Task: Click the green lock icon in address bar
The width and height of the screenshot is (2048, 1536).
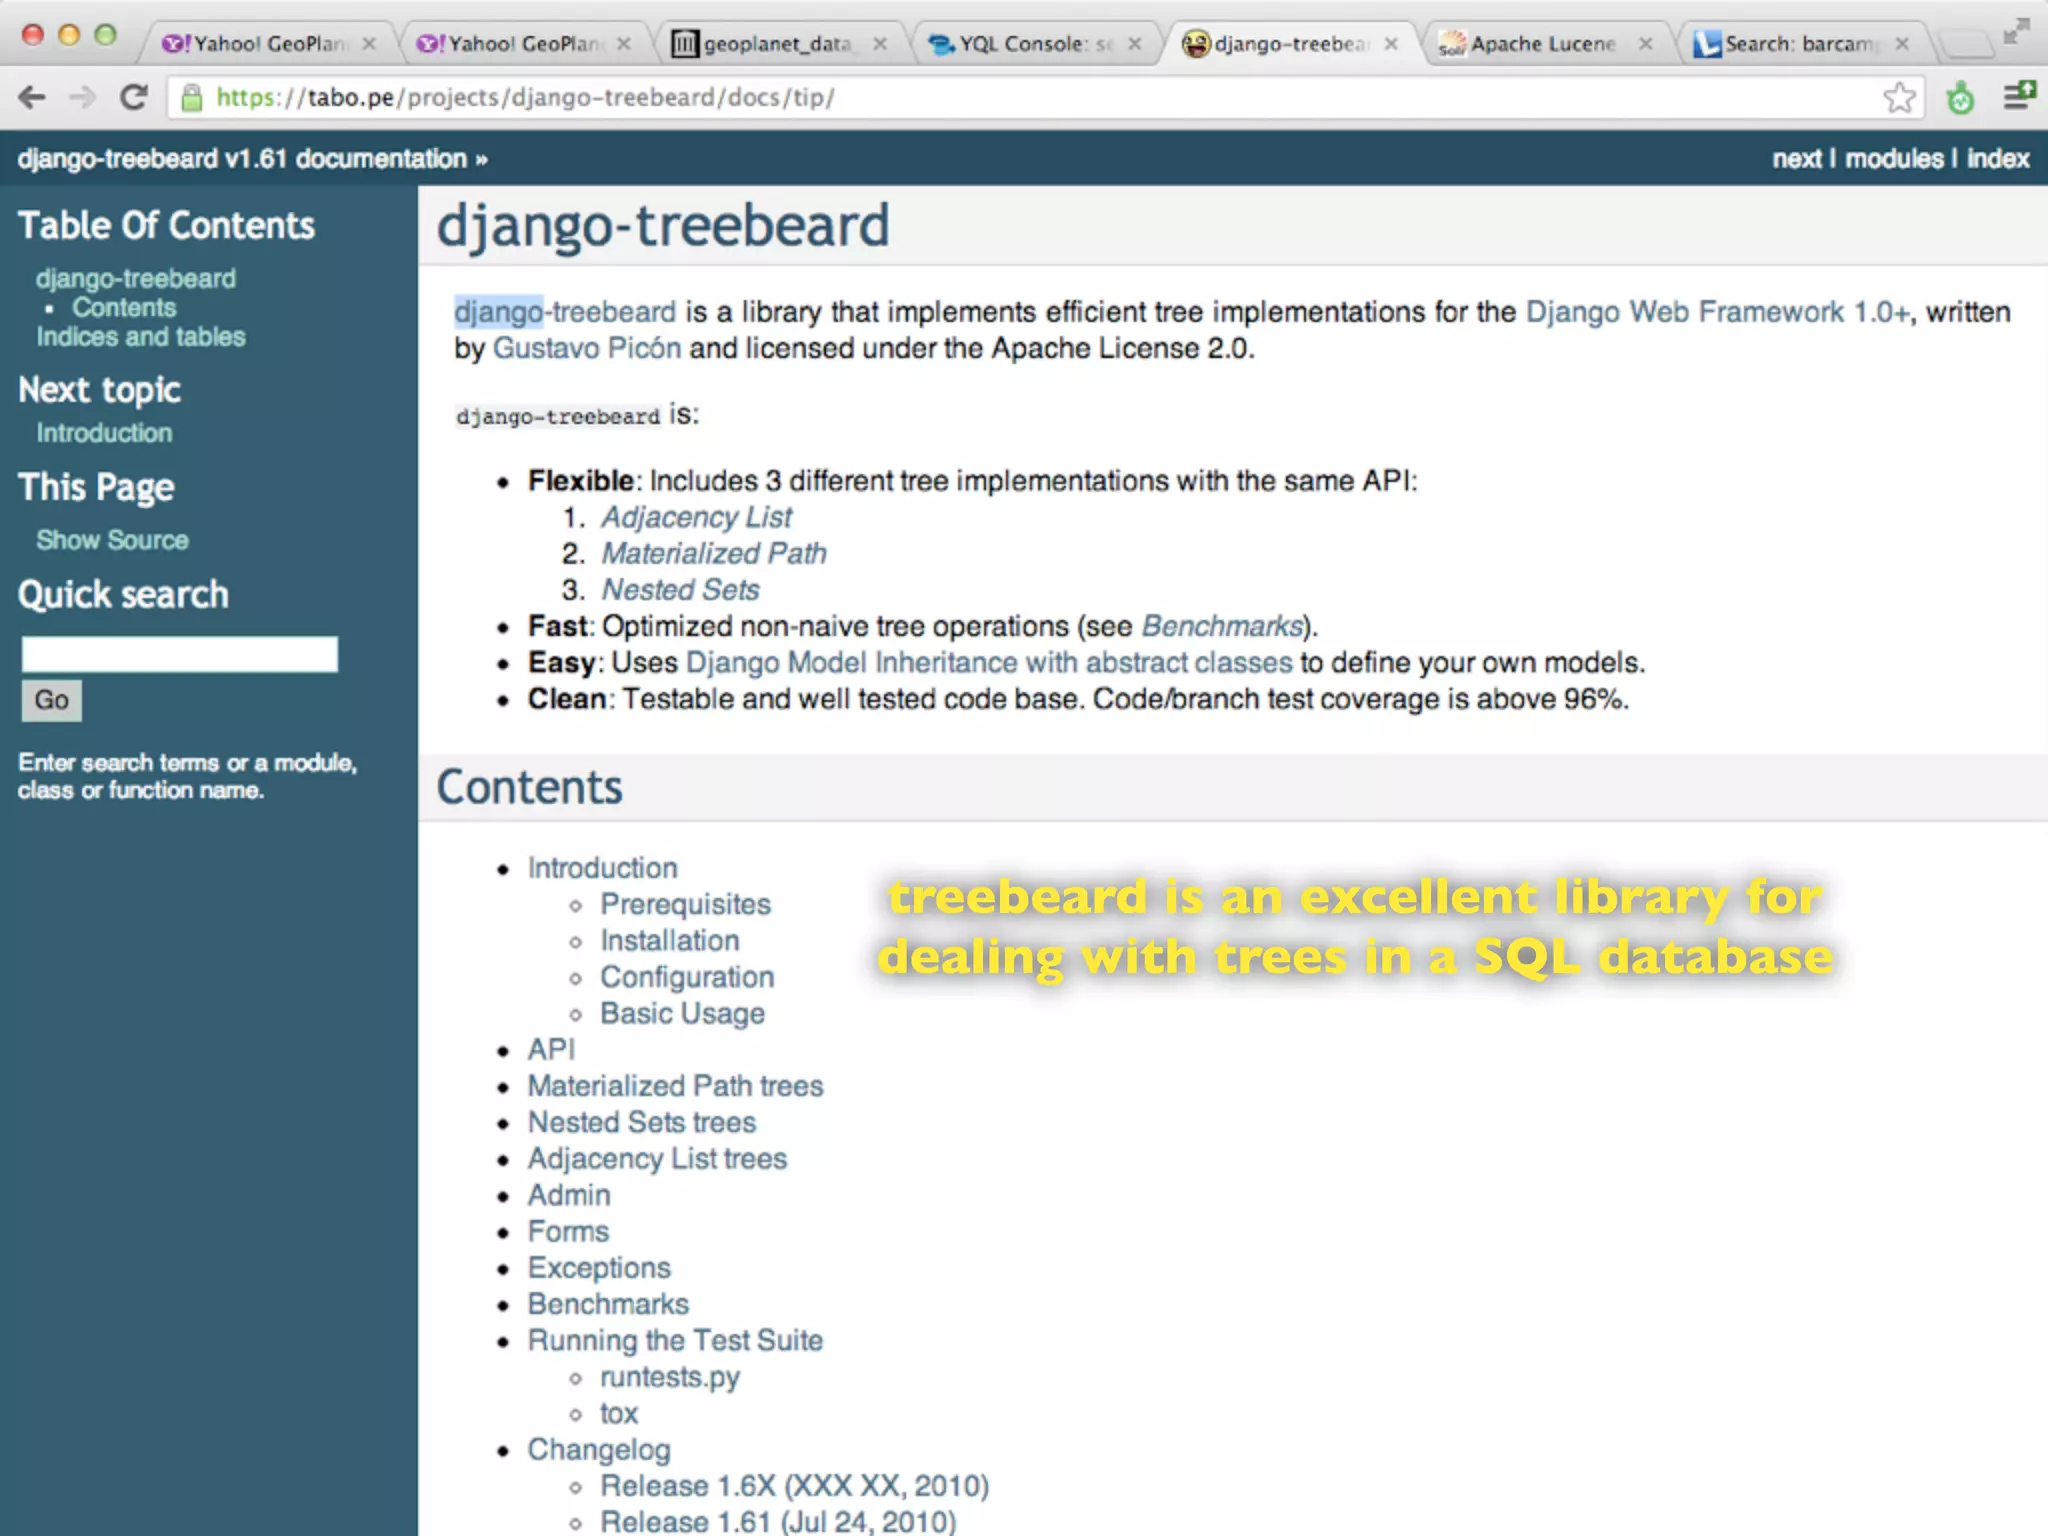Action: click(191, 98)
